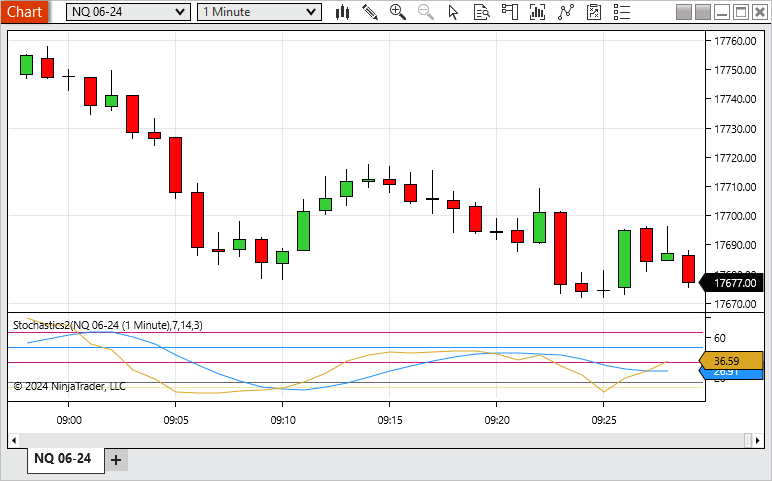
Task: Open the Indicators icon
Action: coord(566,12)
